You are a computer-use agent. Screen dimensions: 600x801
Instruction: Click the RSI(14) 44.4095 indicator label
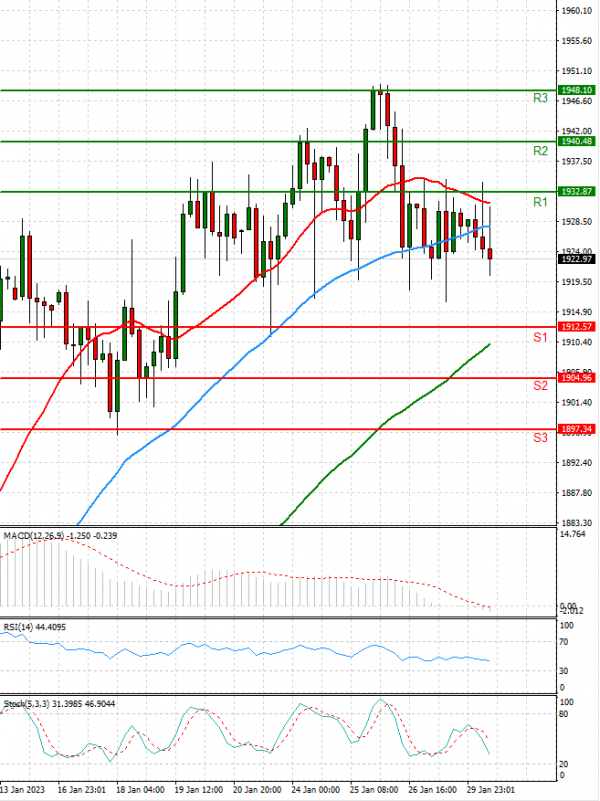click(x=35, y=627)
